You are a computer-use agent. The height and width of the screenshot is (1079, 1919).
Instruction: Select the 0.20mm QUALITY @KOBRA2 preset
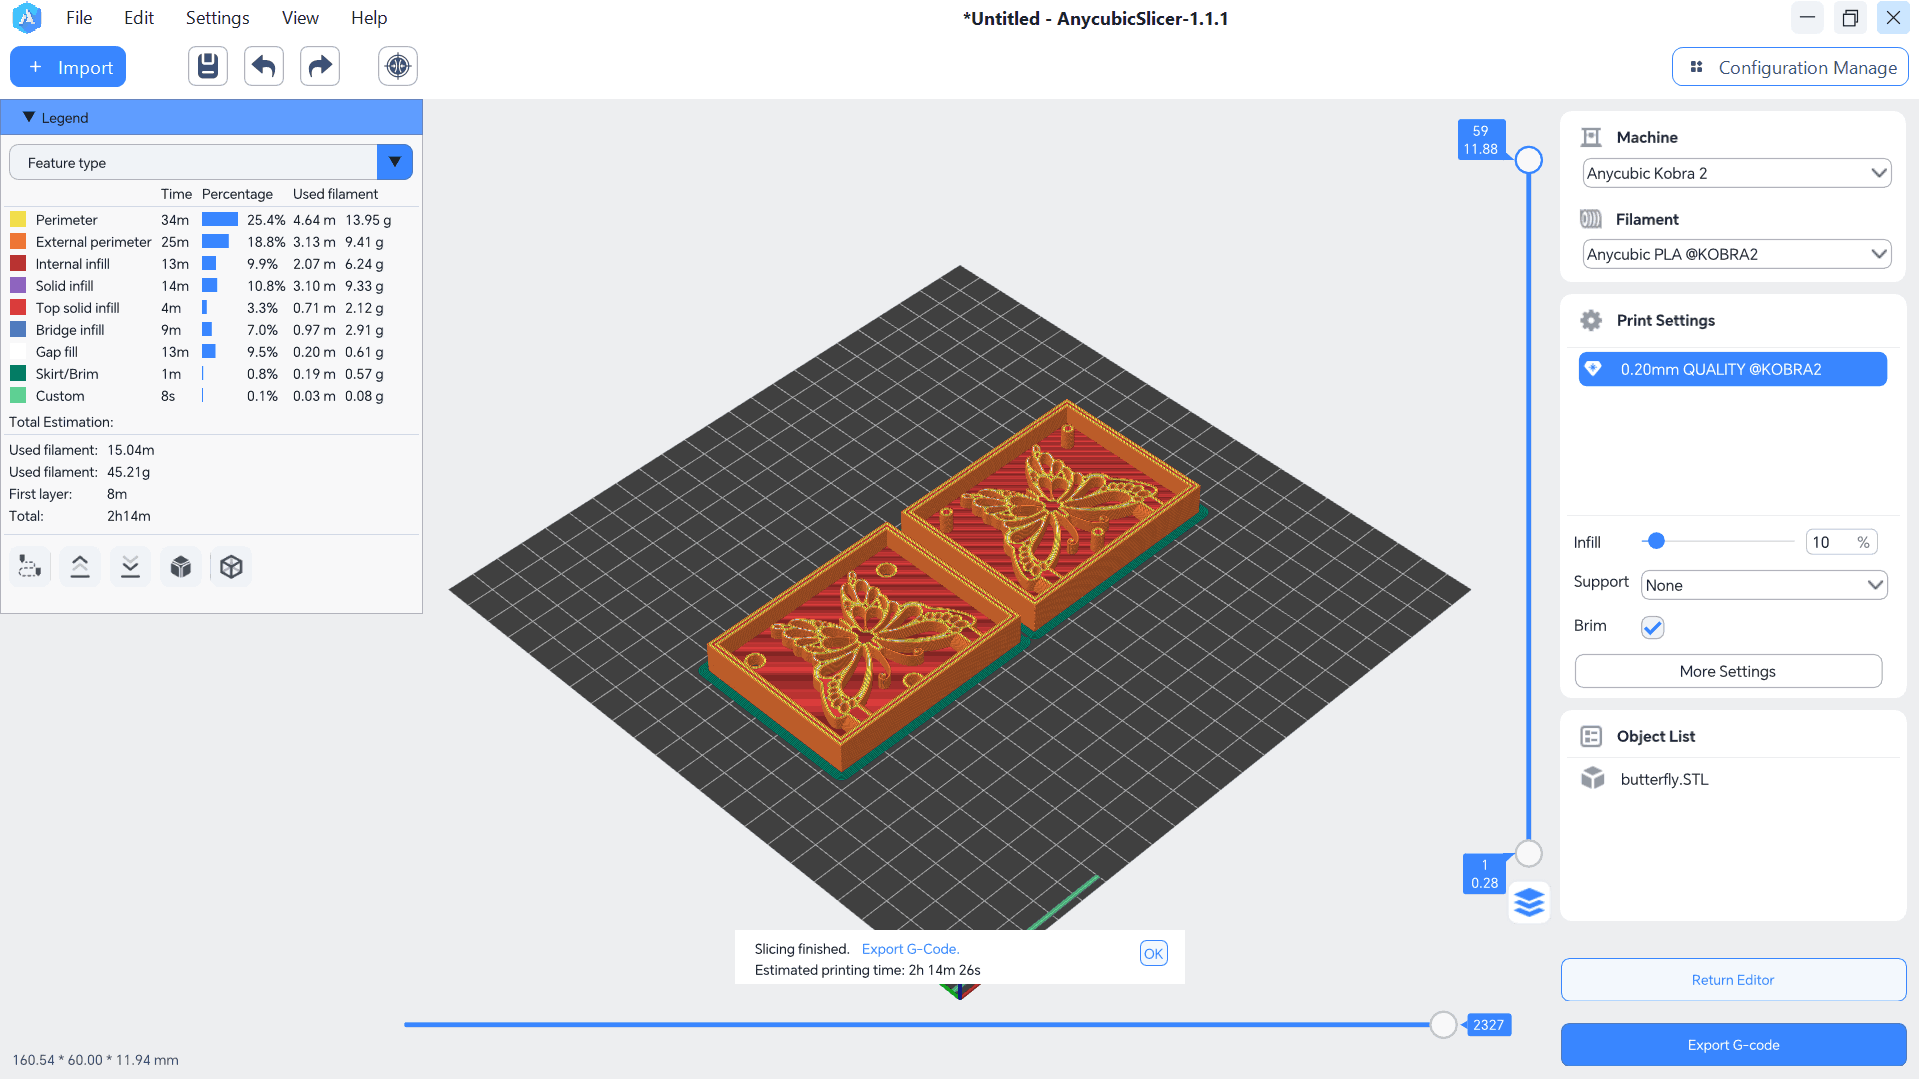[1733, 369]
